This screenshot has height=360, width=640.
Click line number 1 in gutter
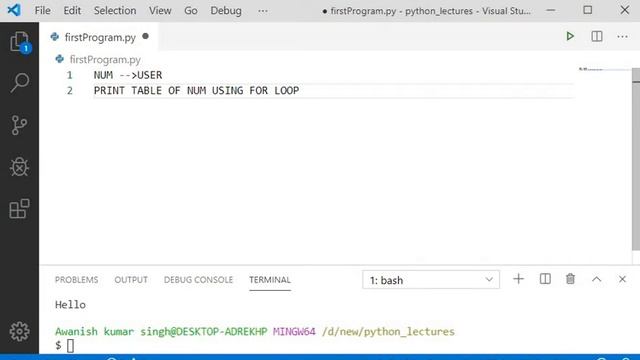click(69, 75)
